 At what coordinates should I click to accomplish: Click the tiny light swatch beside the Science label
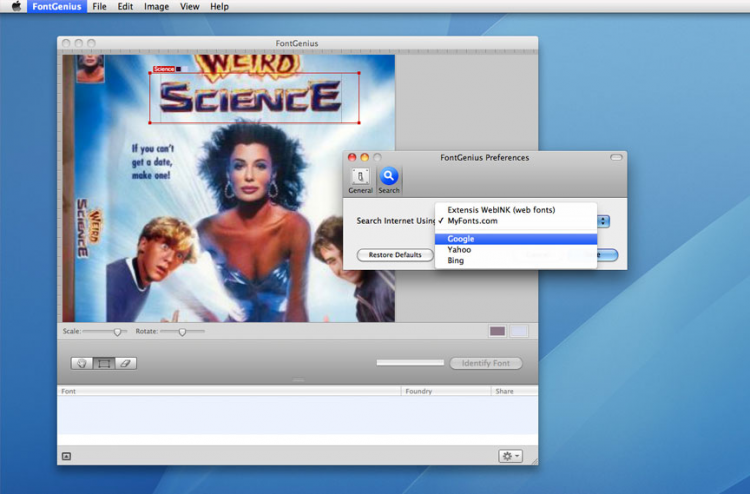(185, 69)
